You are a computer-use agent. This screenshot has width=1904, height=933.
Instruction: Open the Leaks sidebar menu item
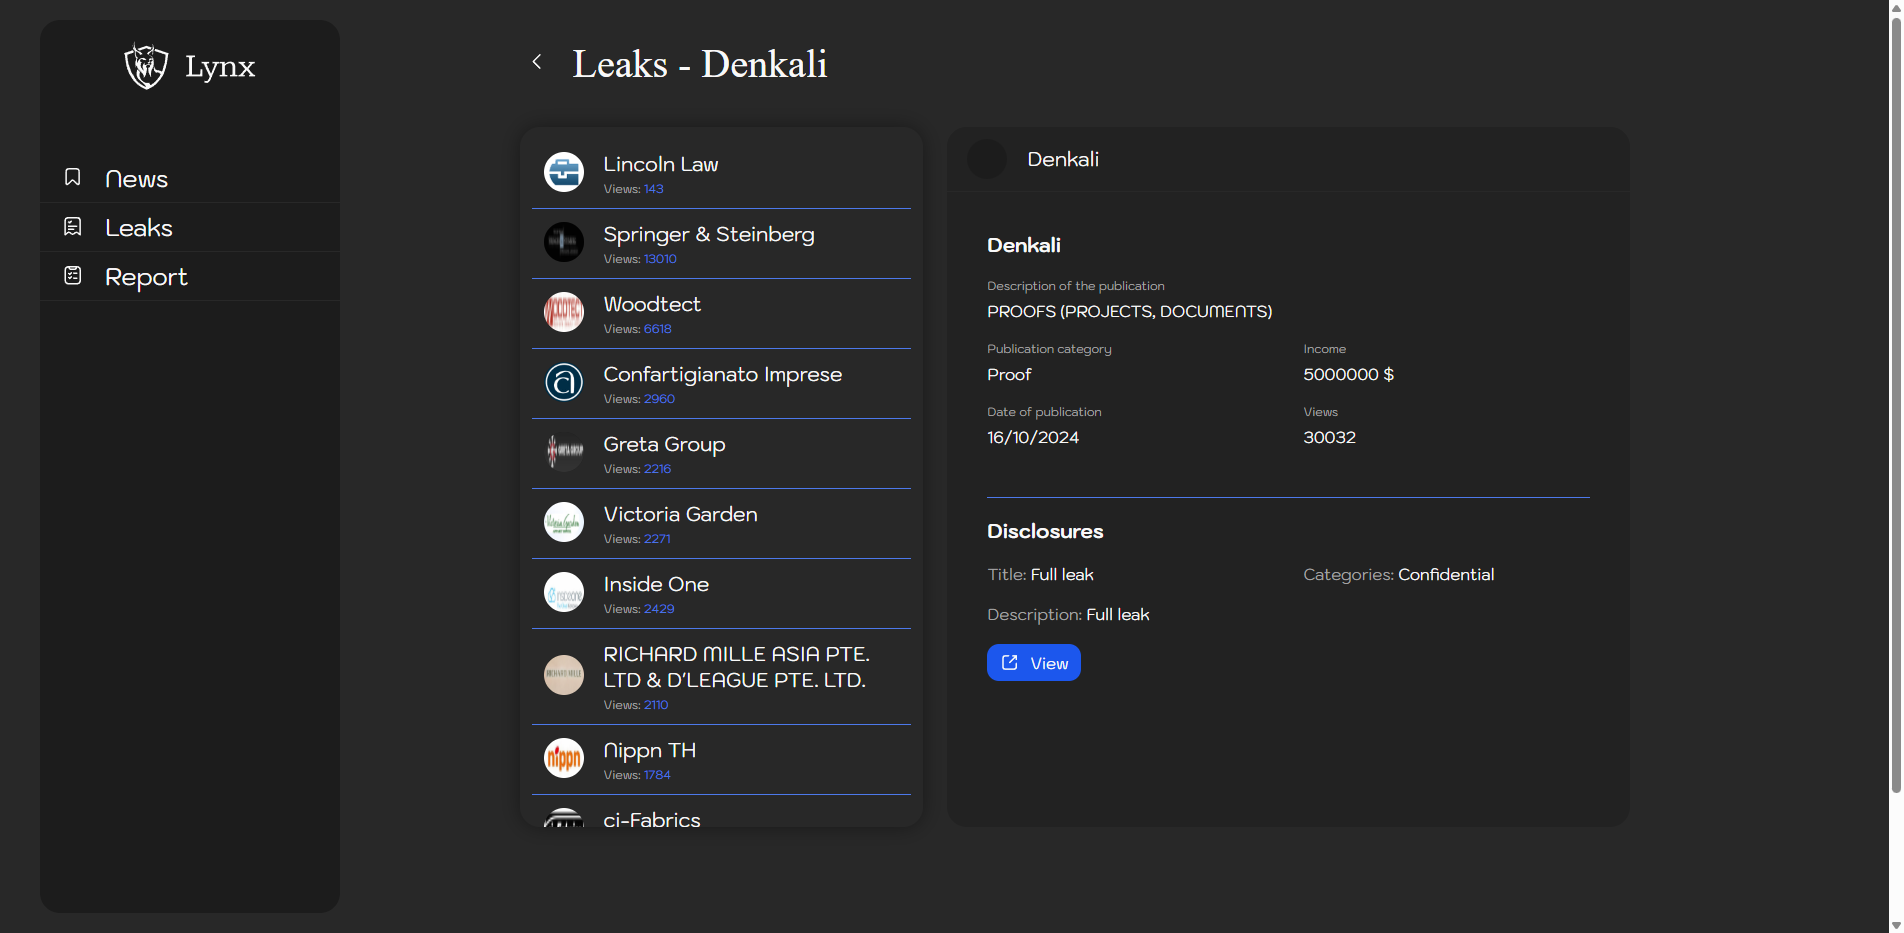tap(139, 228)
